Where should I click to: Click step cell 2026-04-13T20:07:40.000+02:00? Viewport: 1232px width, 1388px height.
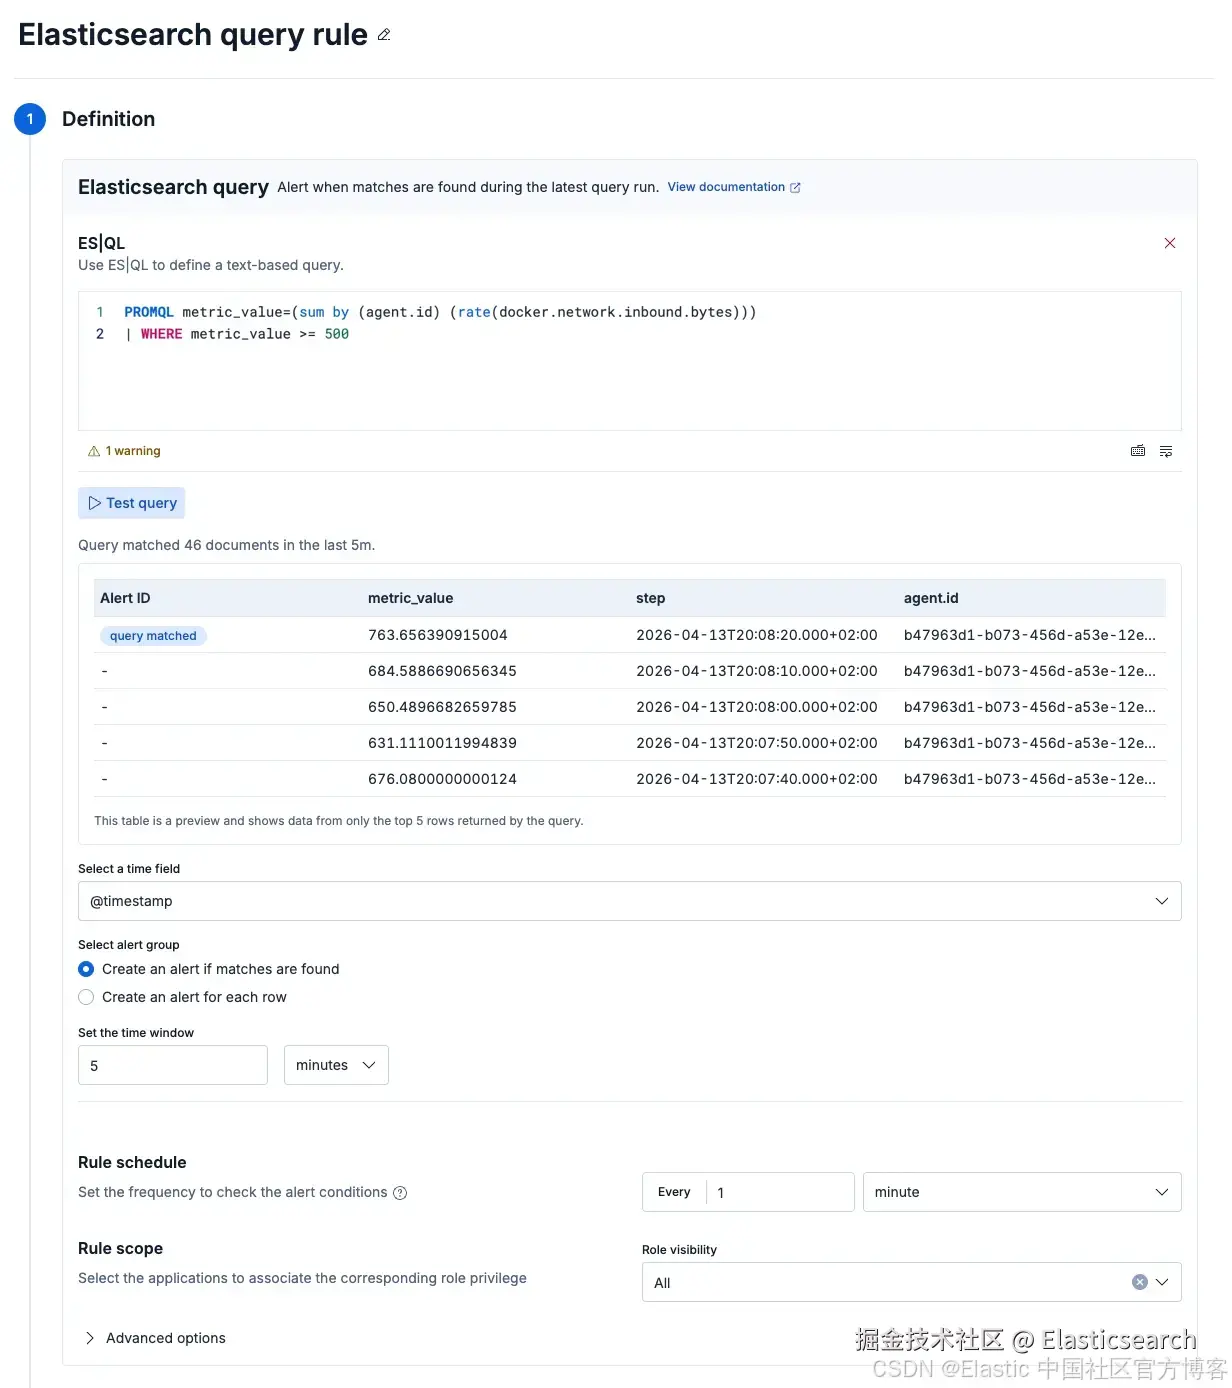757,779
